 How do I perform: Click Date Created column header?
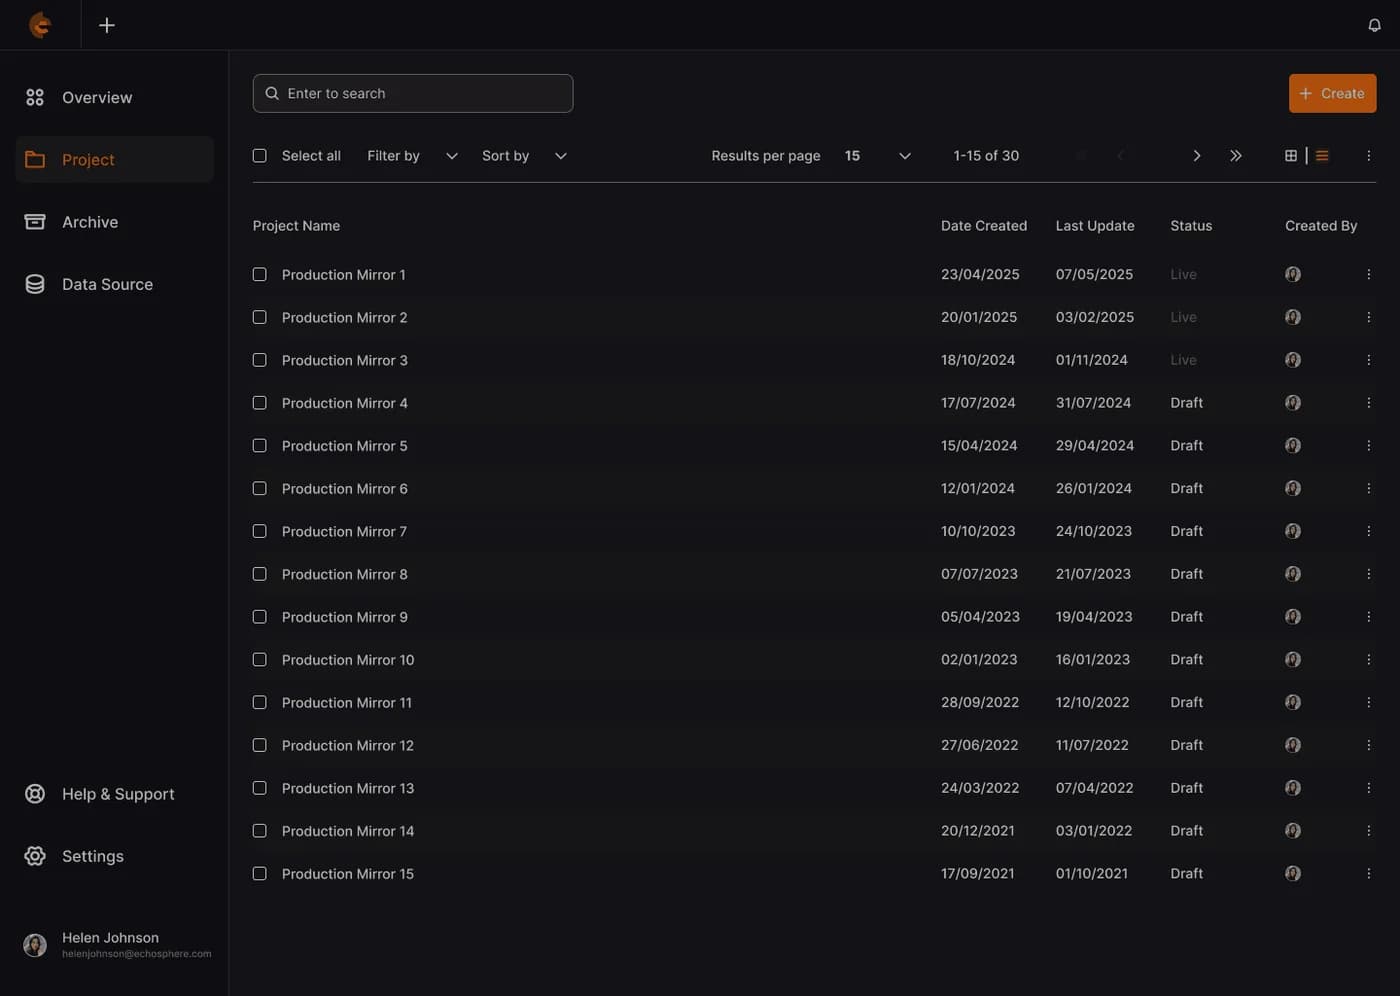click(984, 226)
